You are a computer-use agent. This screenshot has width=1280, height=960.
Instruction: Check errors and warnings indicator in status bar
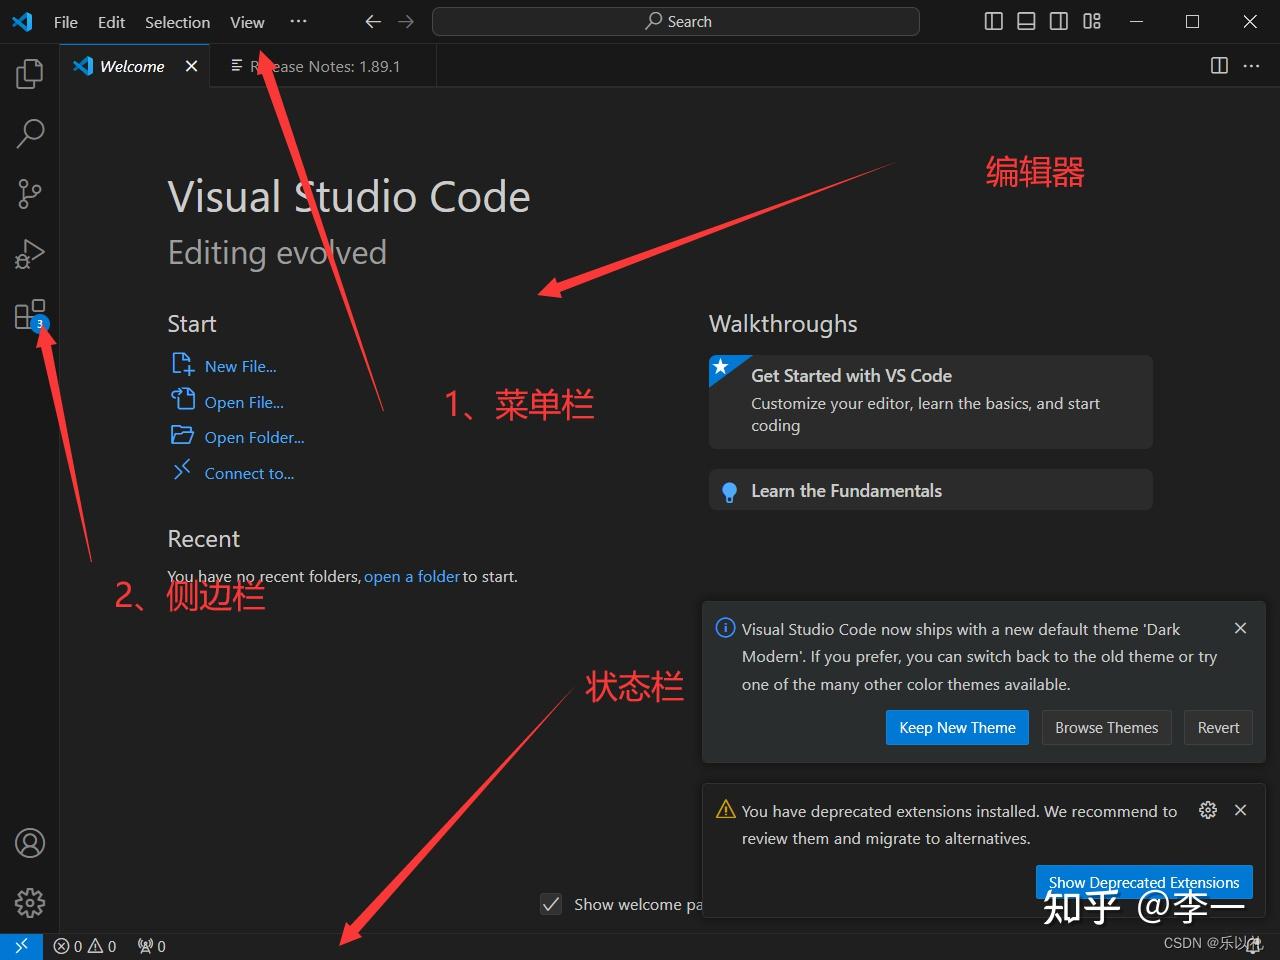[84, 945]
